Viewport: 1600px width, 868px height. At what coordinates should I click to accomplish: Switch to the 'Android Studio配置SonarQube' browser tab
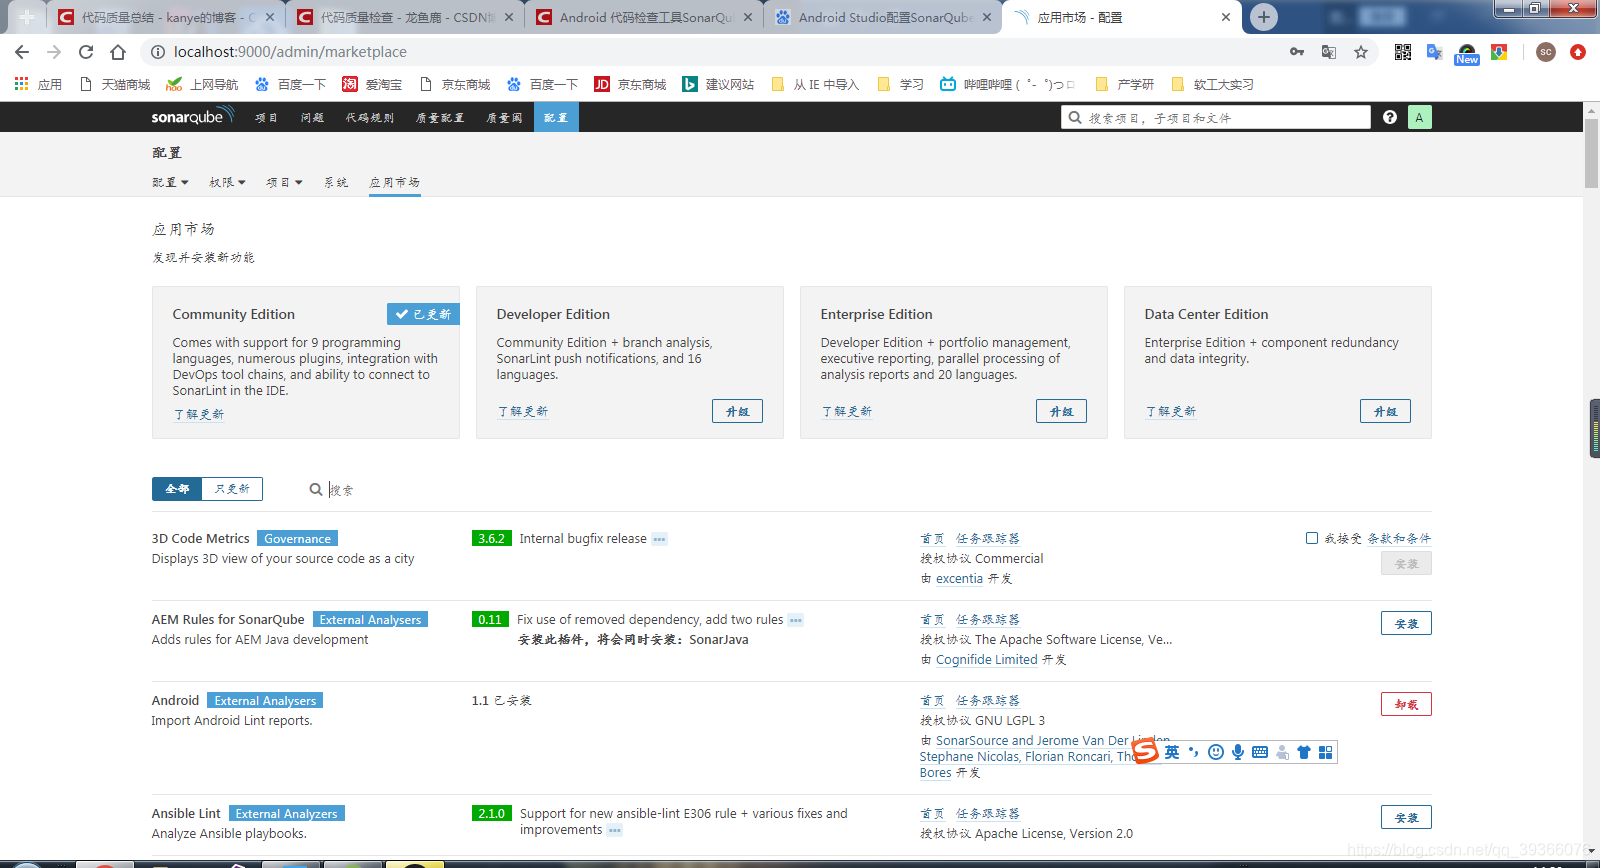(882, 17)
